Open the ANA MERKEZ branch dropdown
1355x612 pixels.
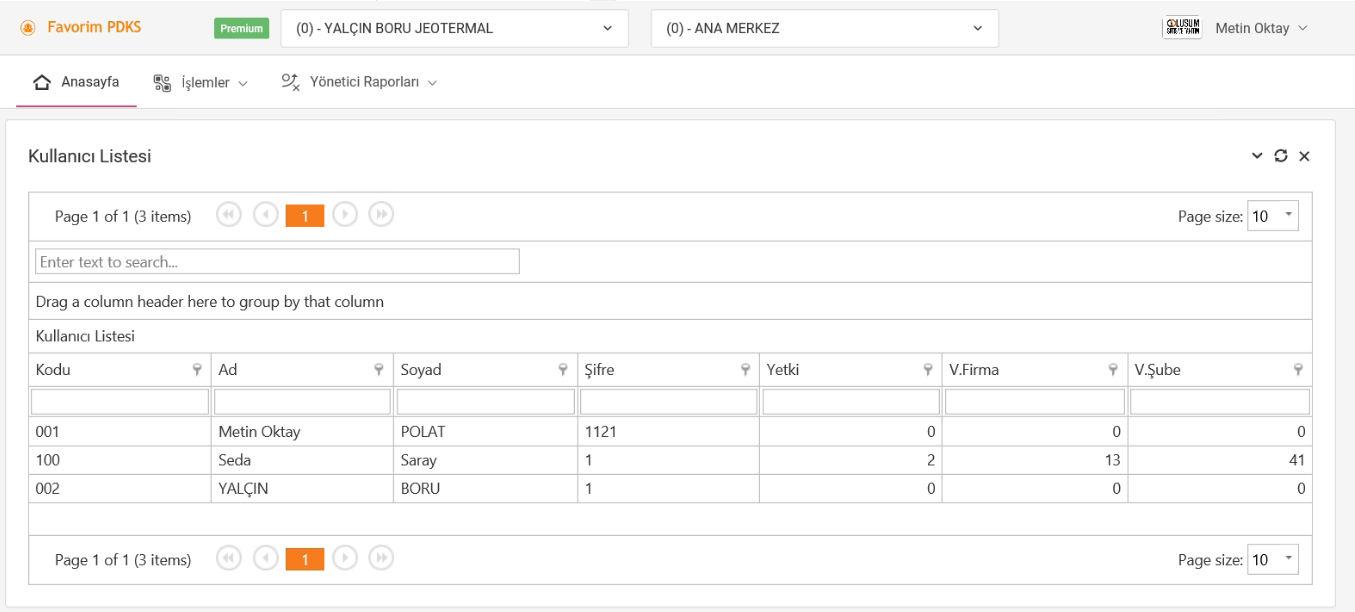click(x=824, y=29)
